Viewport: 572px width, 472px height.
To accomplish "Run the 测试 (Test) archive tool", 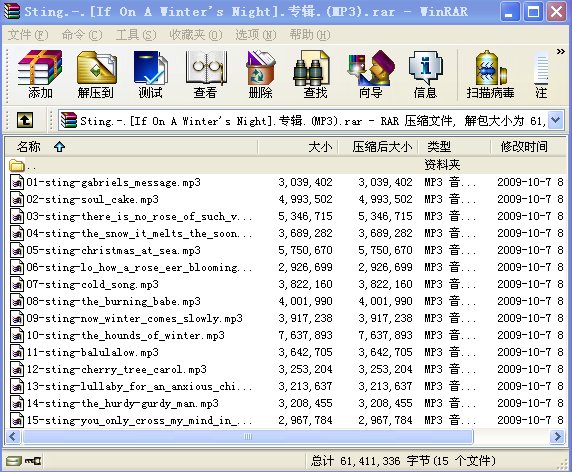I will pyautogui.click(x=150, y=74).
